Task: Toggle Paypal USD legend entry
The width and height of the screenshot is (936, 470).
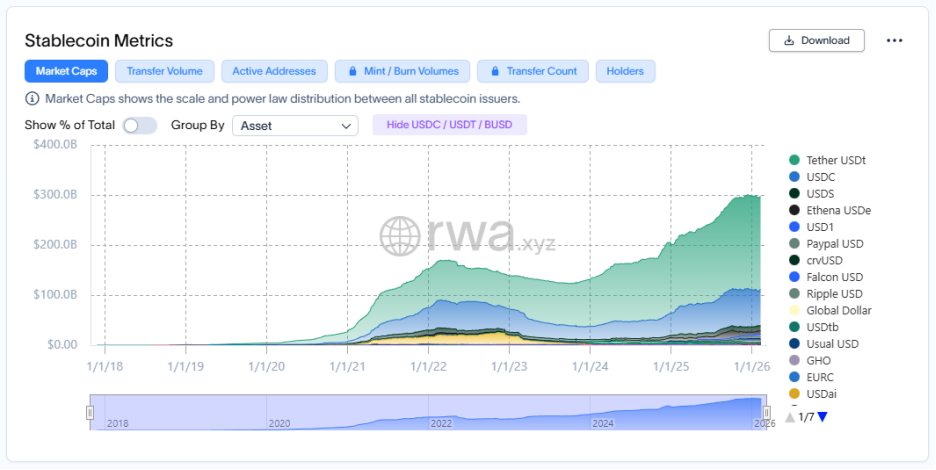Action: point(834,244)
